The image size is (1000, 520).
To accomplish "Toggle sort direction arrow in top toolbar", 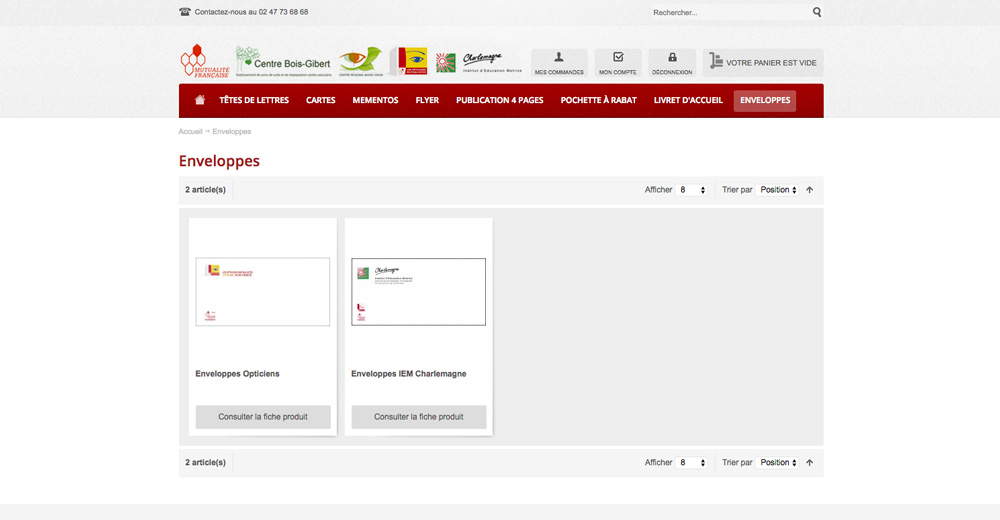I will (x=809, y=190).
